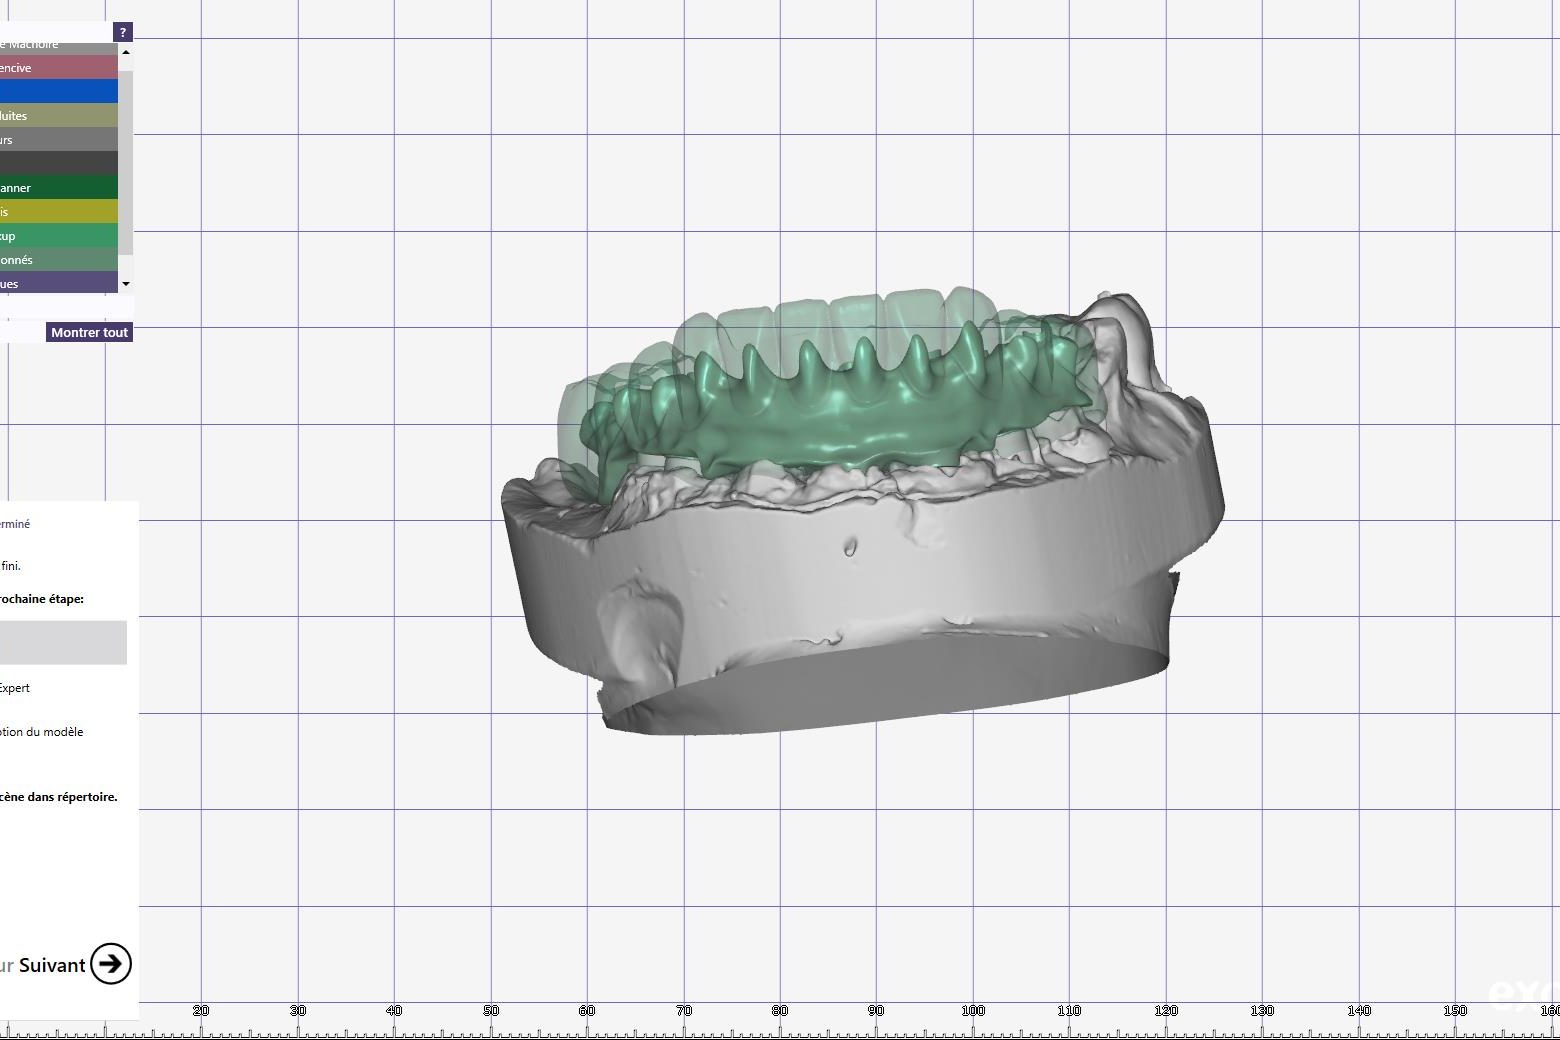The width and height of the screenshot is (1560, 1040).
Task: Toggle the pink Gencive layer visibility
Action: click(58, 68)
